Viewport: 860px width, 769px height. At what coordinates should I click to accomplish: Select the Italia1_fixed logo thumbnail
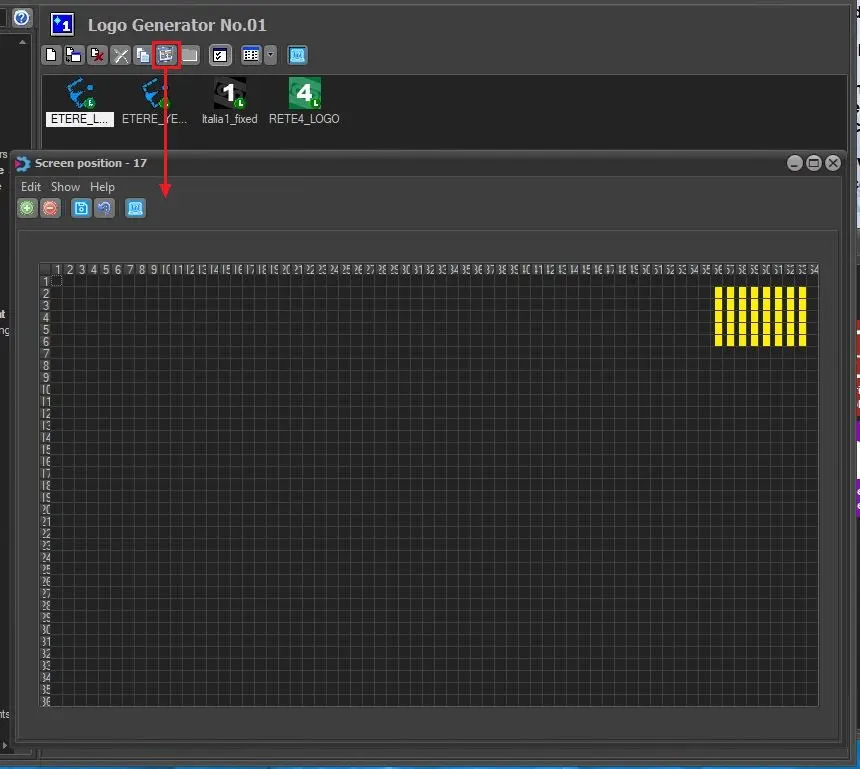point(230,95)
